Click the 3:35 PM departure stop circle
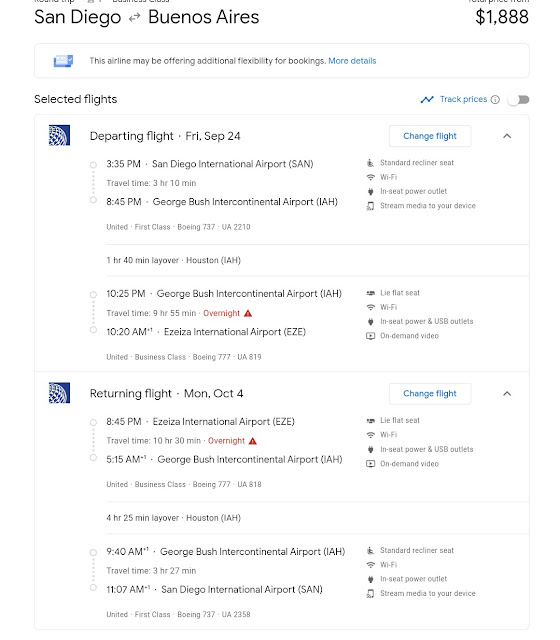This screenshot has width=560, height=640. pyautogui.click(x=93, y=165)
